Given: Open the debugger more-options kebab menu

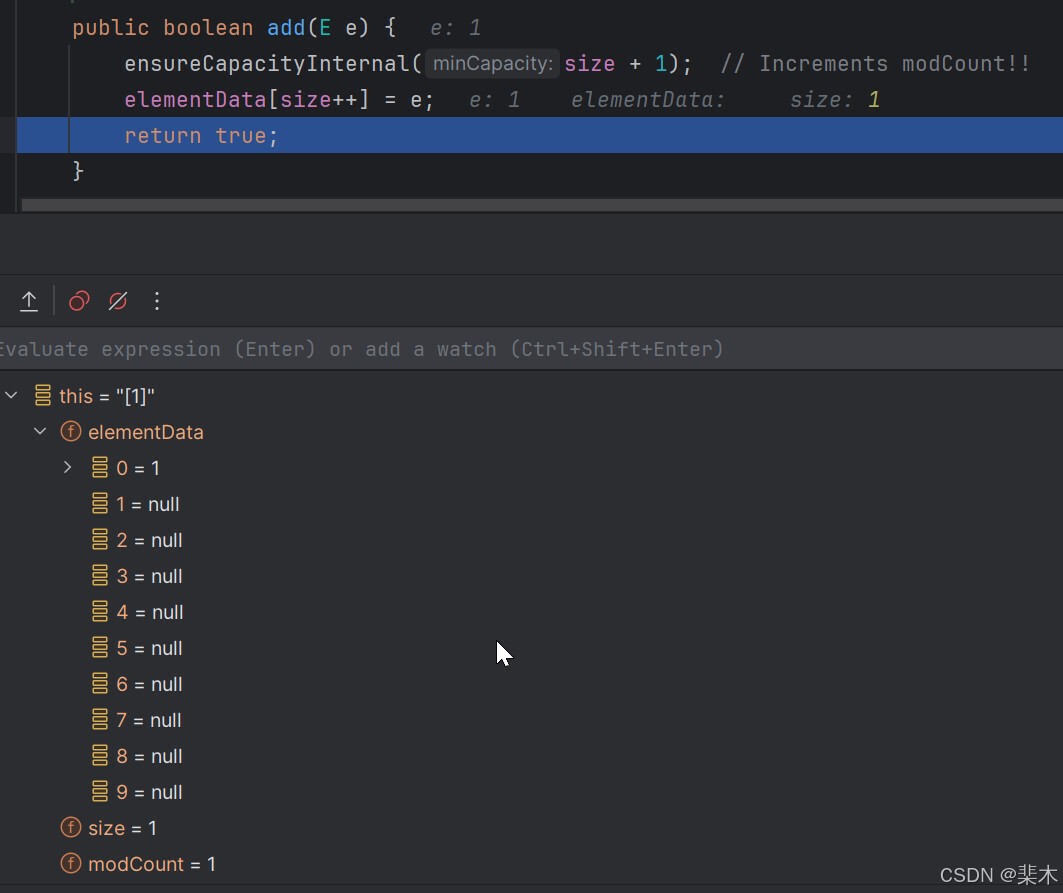Looking at the screenshot, I should coord(157,301).
